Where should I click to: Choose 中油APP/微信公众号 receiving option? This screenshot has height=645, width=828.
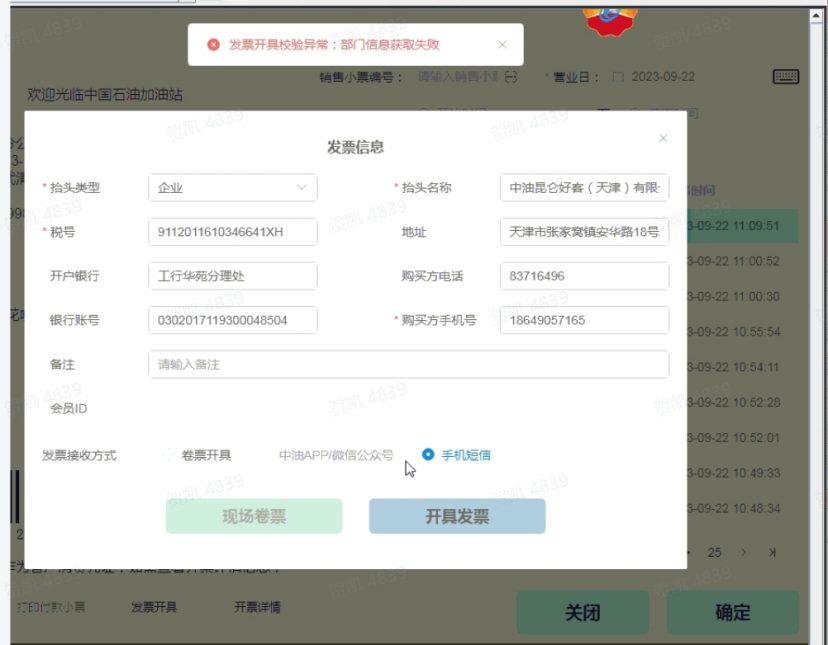335,455
